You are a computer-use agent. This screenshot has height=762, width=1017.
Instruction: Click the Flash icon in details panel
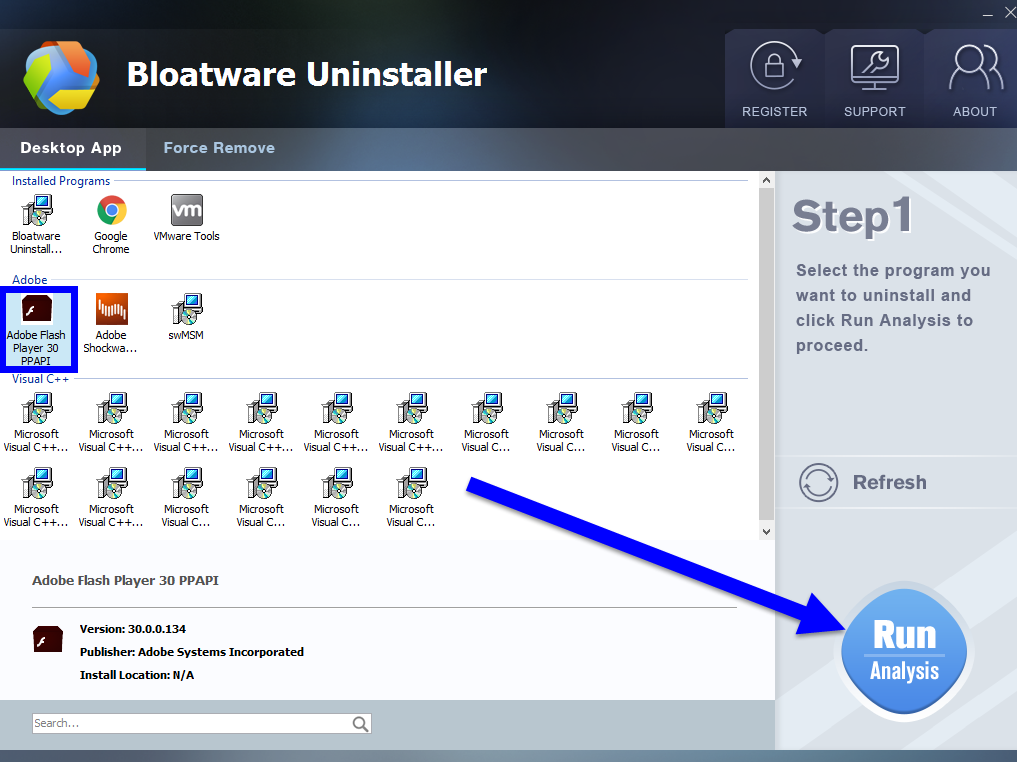48,639
